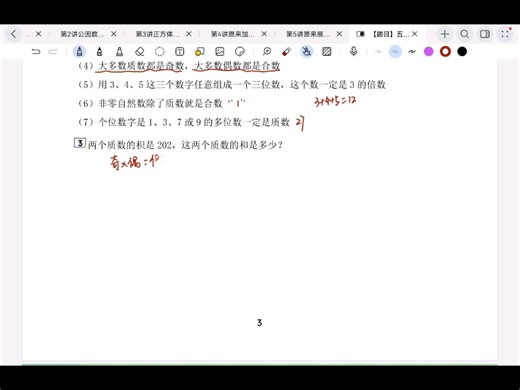Image resolution: width=520 pixels, height=390 pixels.
Task: Pick the purple pen color
Action: coord(429,52)
